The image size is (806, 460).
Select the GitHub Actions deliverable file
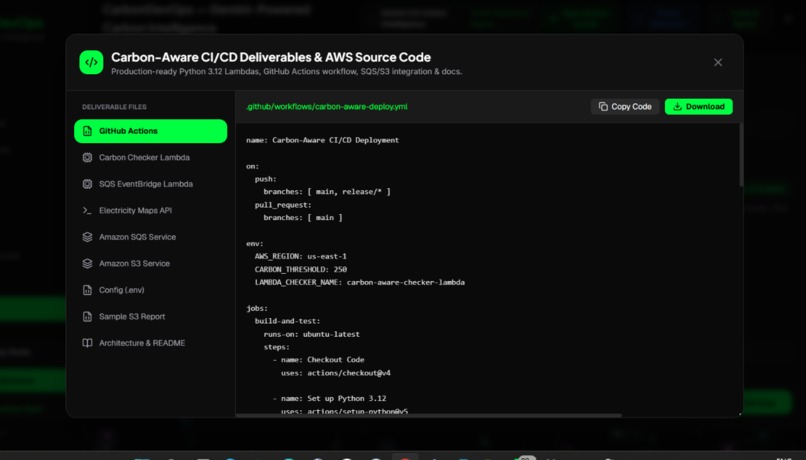pyautogui.click(x=151, y=131)
